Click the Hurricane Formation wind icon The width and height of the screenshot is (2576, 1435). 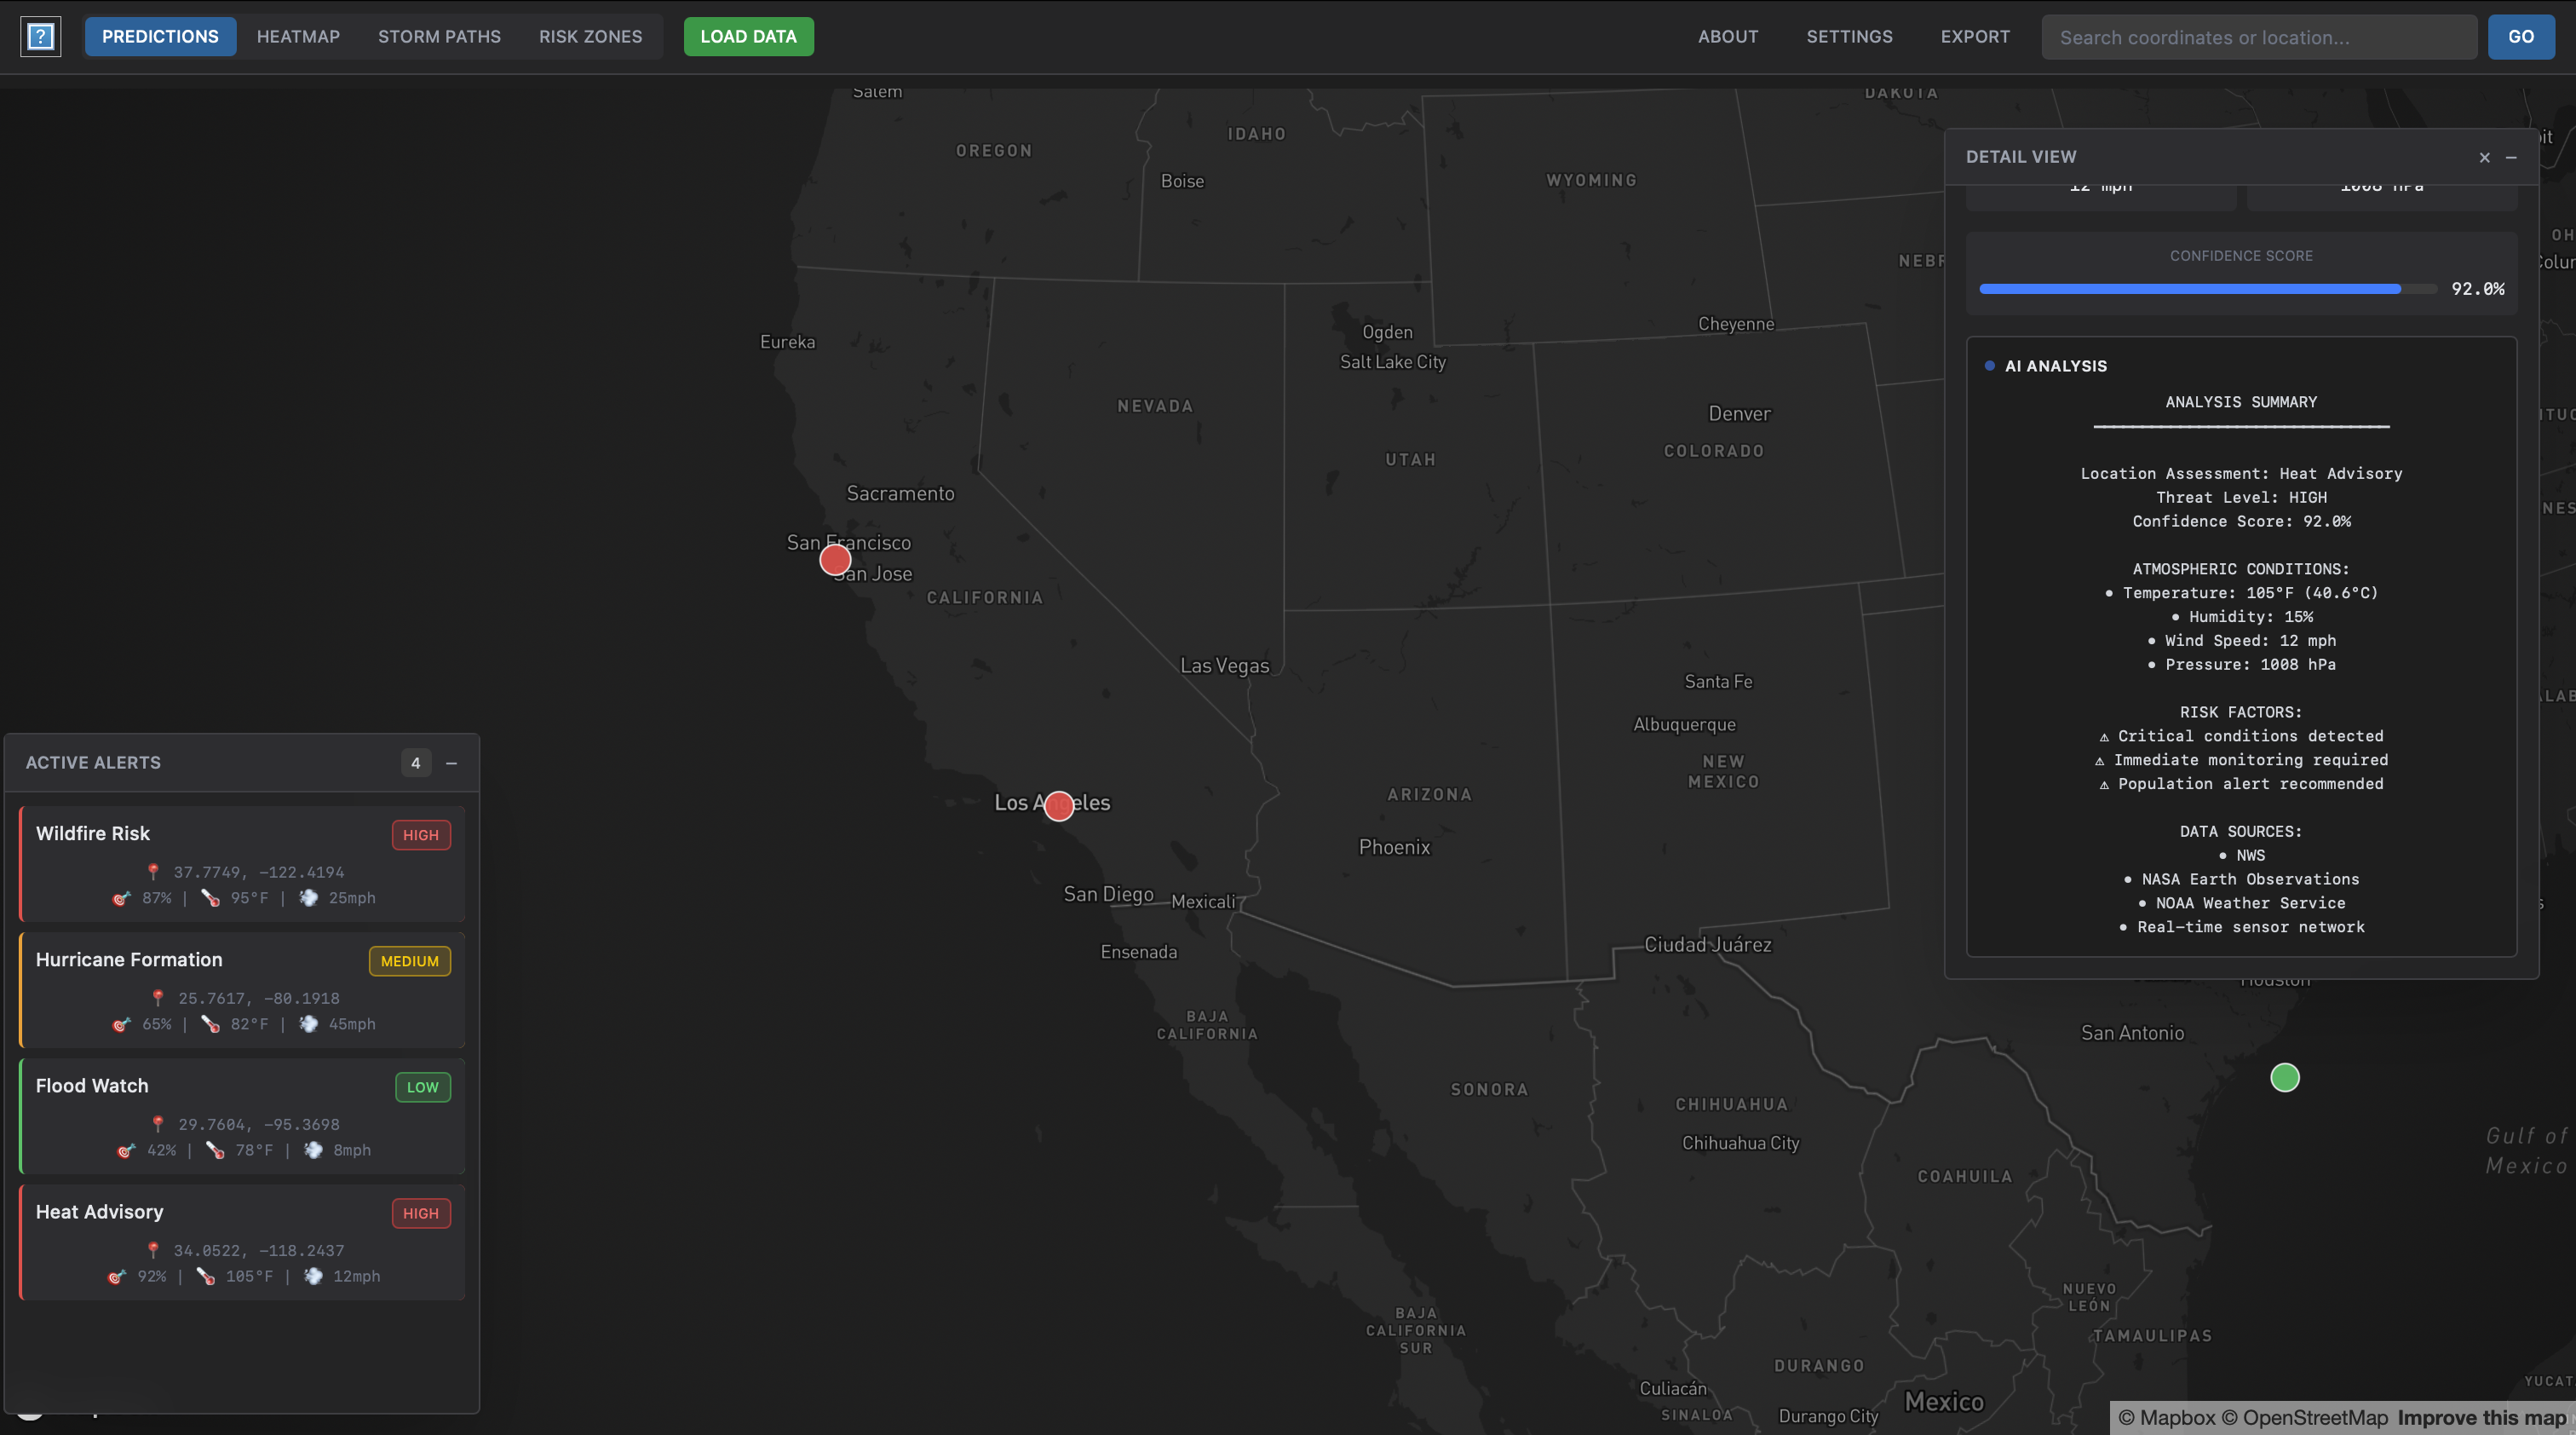tap(309, 1024)
